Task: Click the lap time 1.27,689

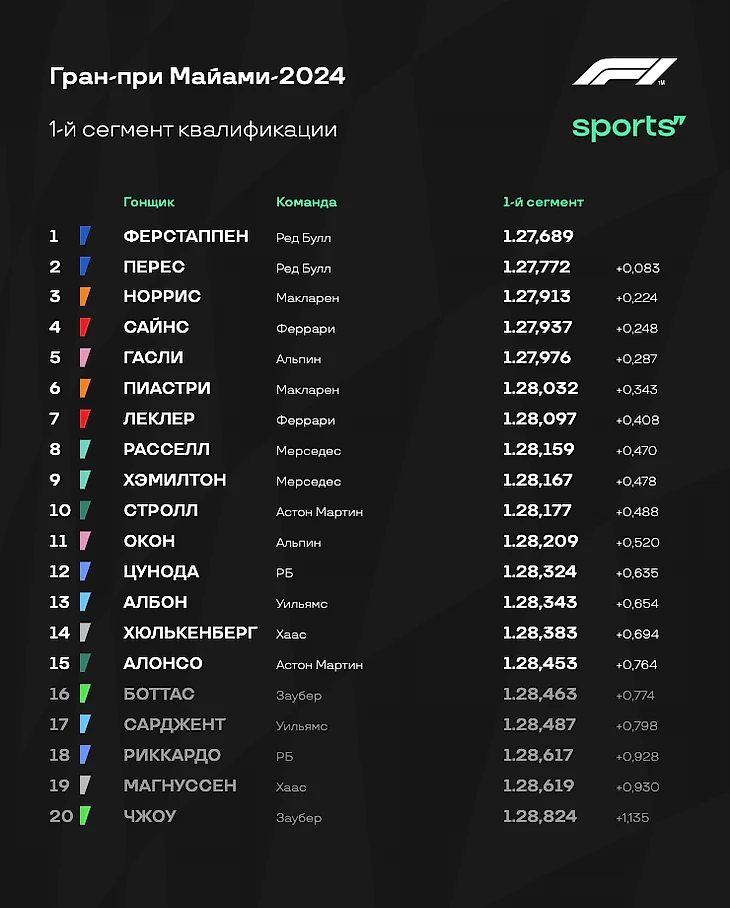Action: (538, 236)
